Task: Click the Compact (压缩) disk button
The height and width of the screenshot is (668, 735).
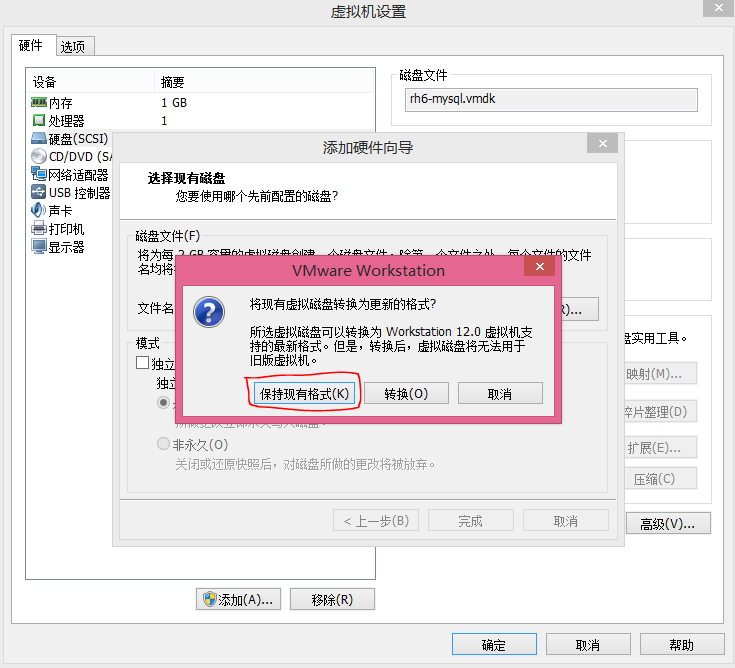Action: 660,479
